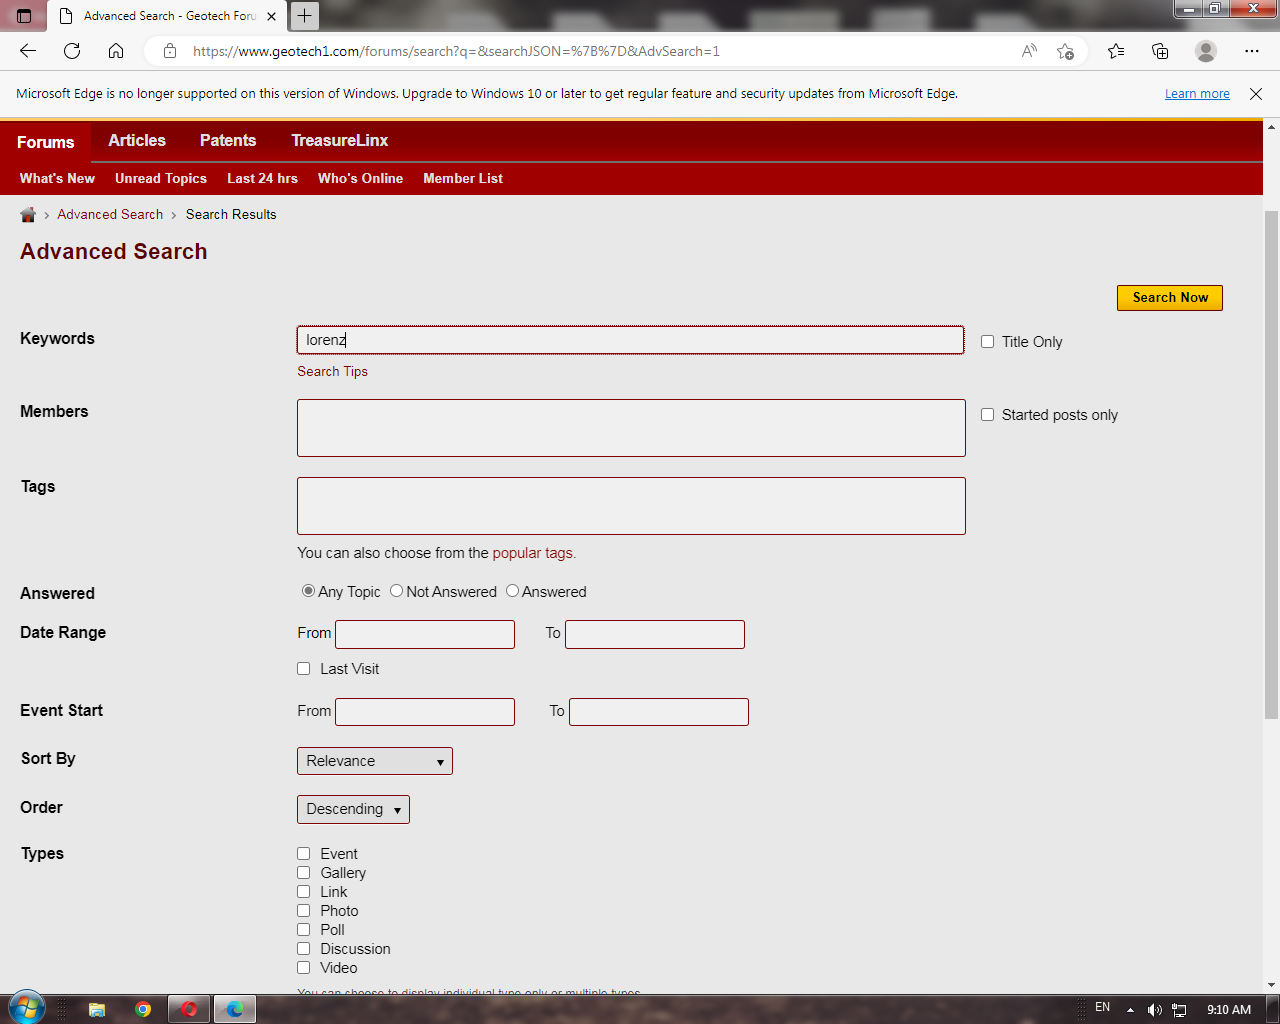1280x1024 pixels.
Task: Select the Gallery type checkbox
Action: (x=304, y=873)
